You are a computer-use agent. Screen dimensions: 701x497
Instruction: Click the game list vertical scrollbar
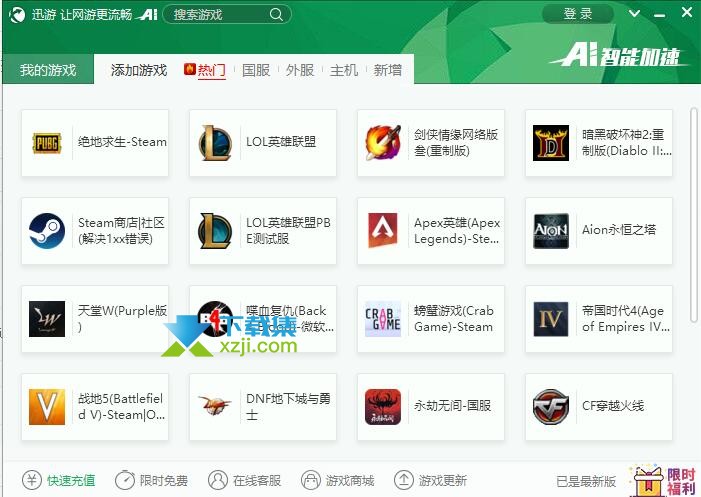(694, 215)
